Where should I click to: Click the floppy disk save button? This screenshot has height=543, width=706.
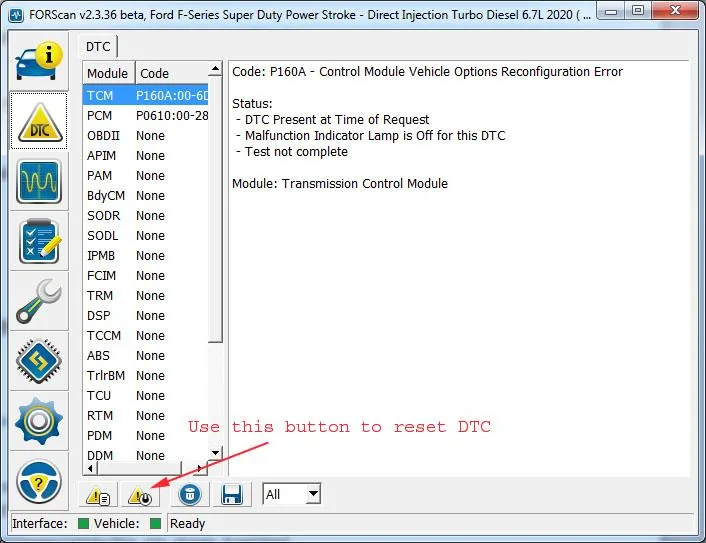[232, 494]
